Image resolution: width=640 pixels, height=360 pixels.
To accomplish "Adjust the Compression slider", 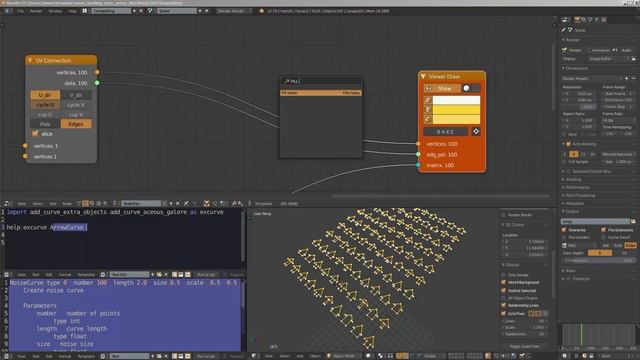I will (x=598, y=260).
